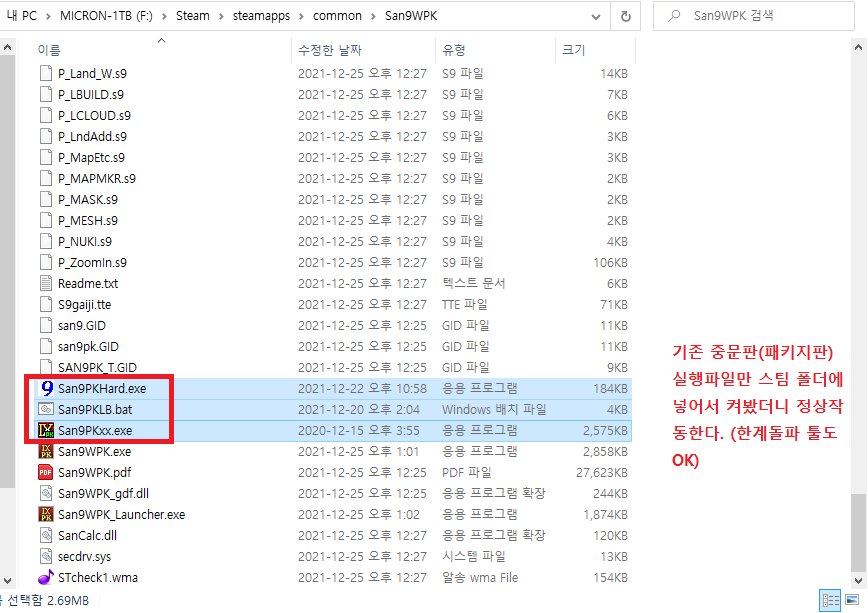Refresh the San9WPK folder view
This screenshot has height=613, width=868.
(626, 16)
